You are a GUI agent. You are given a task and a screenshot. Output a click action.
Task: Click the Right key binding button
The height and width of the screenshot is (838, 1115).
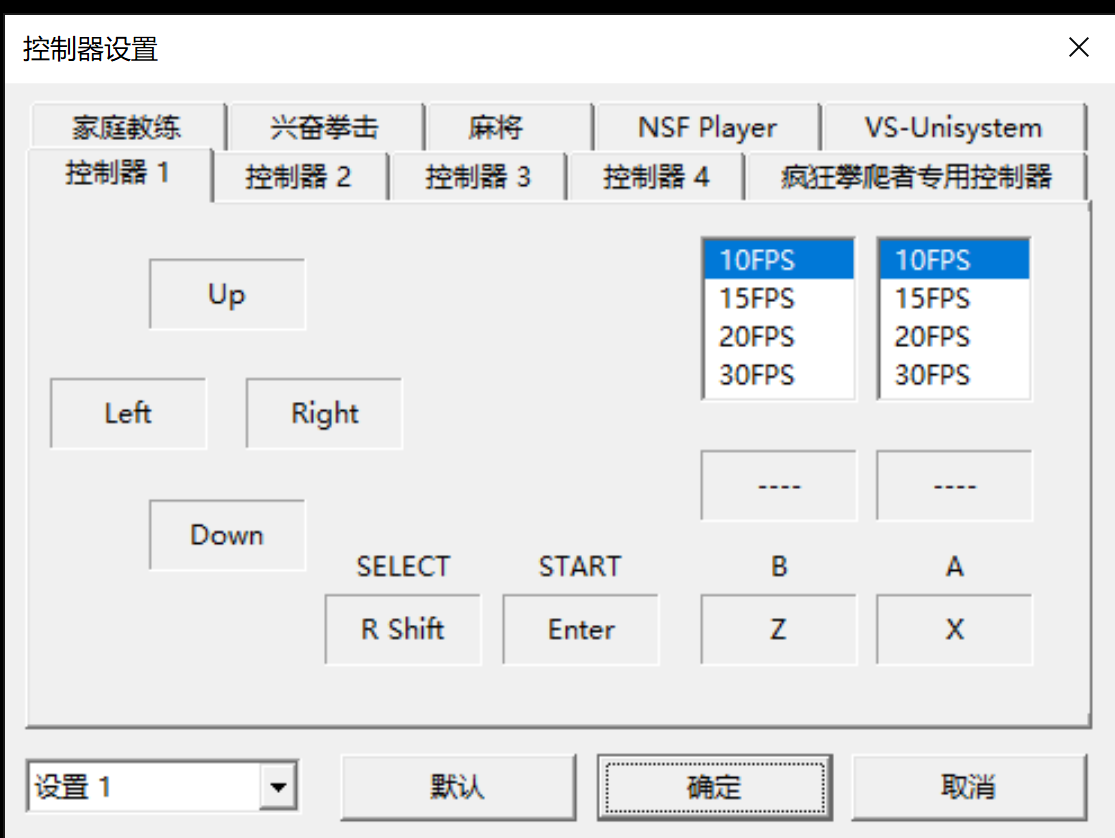click(324, 413)
